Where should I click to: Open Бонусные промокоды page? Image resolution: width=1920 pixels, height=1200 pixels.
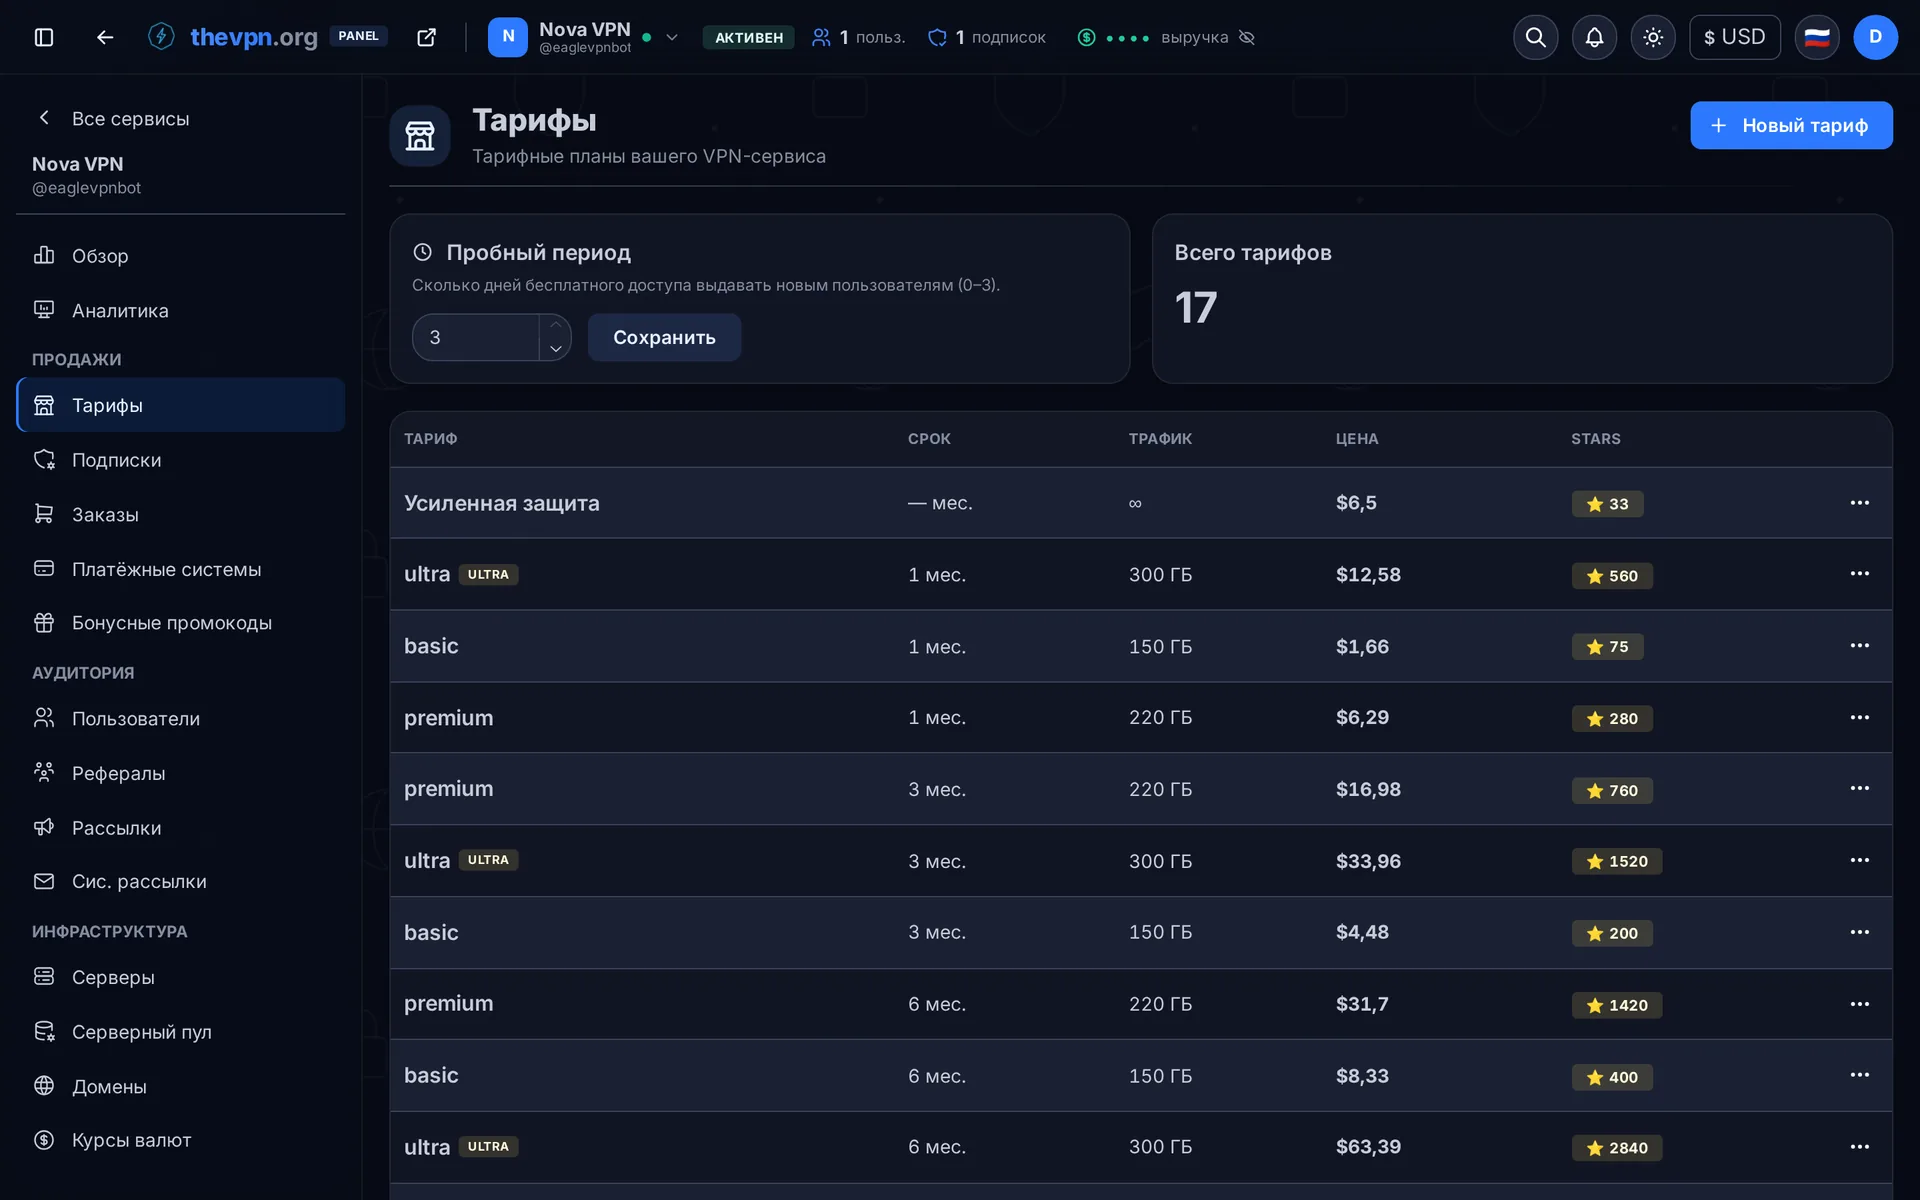tap(181, 622)
